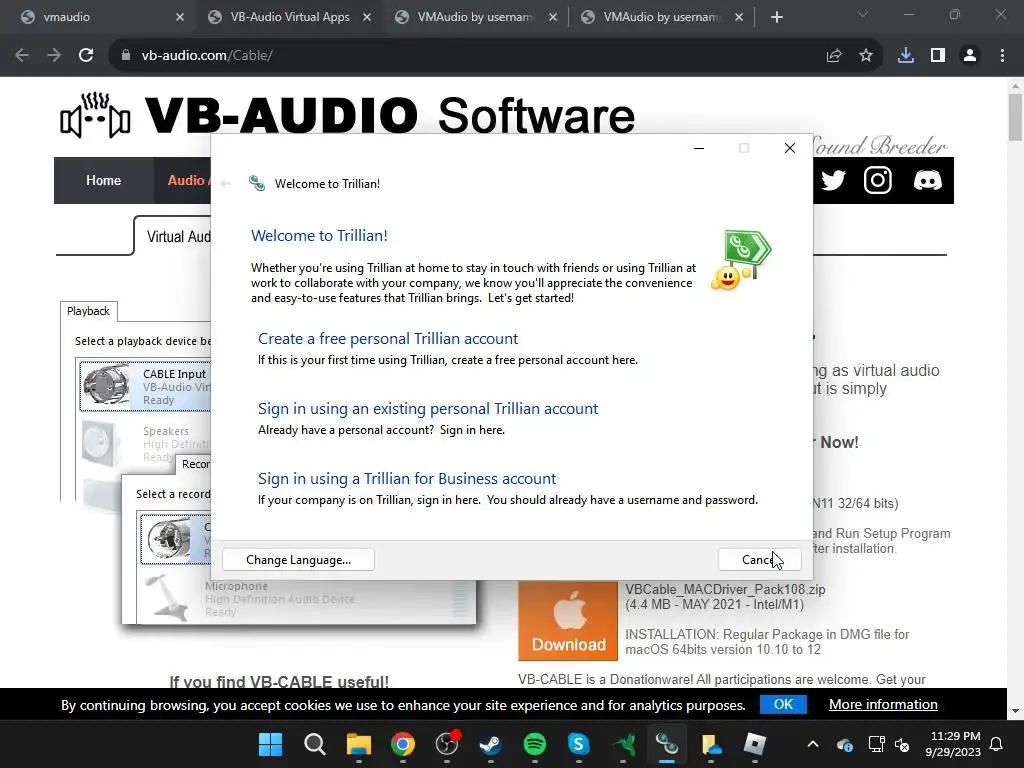This screenshot has height=768, width=1024.
Task: Click the VB-Audio speaker logo
Action: (95, 116)
